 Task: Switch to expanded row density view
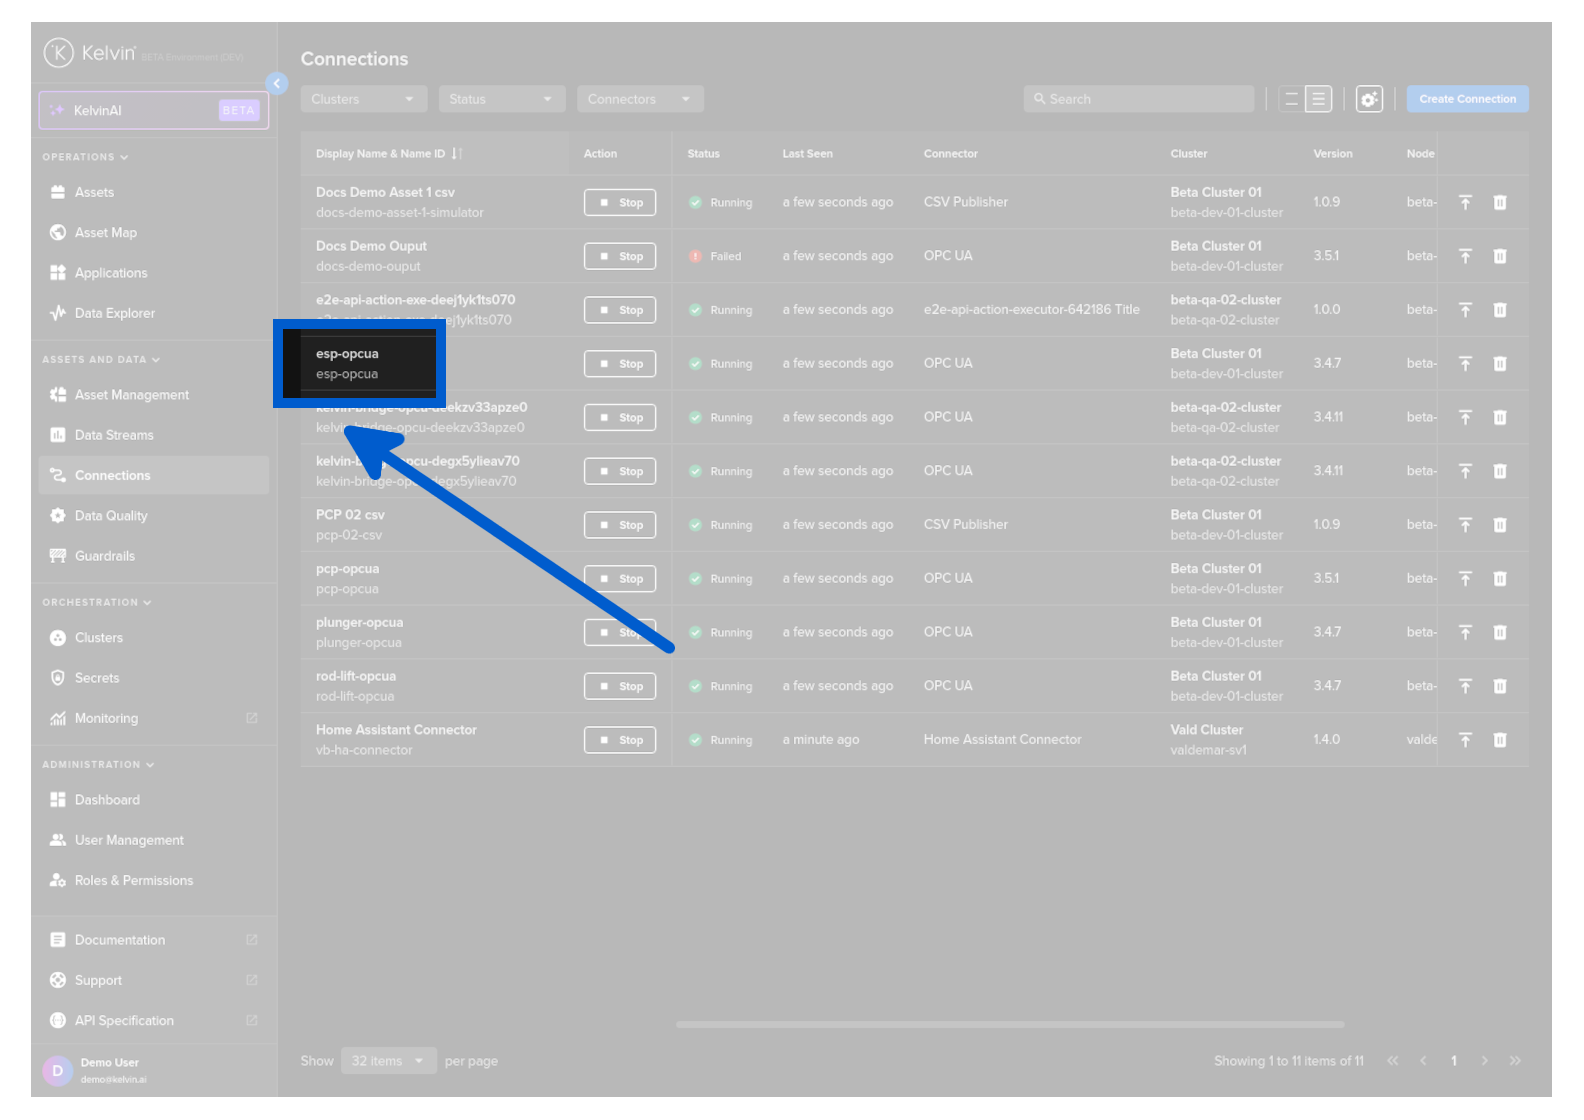click(x=1319, y=99)
